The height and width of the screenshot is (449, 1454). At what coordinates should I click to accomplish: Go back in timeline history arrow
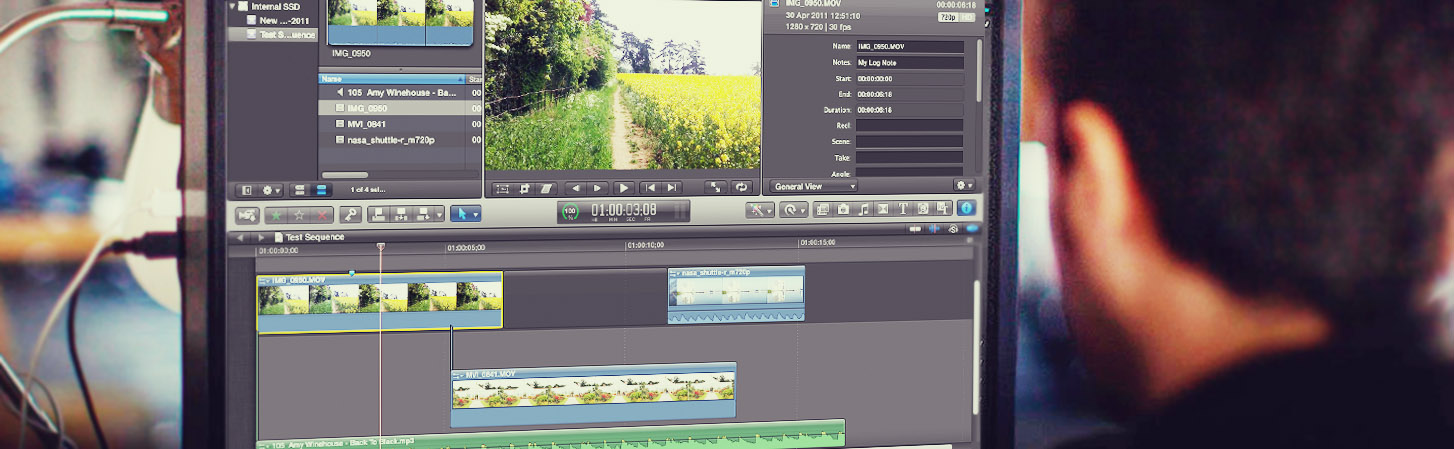tap(238, 237)
